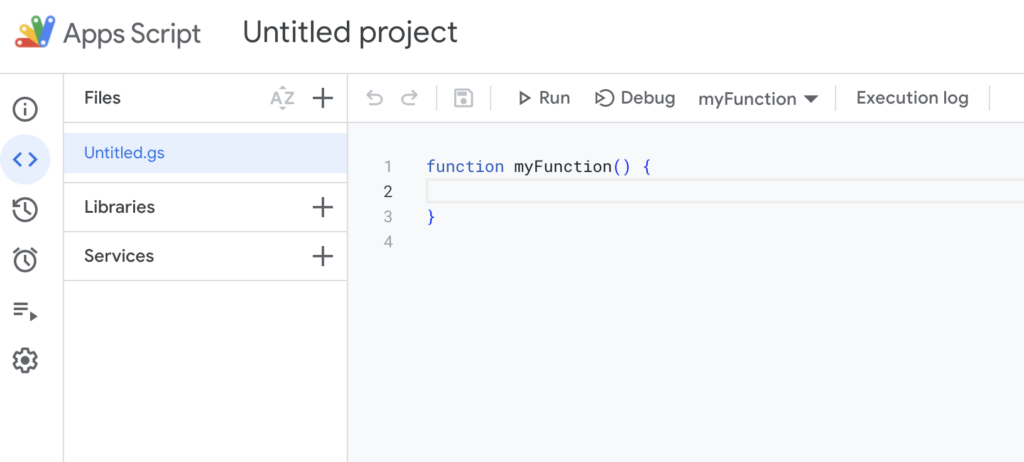1024x462 pixels.
Task: Click the Redo arrow in toolbar
Action: pos(409,98)
